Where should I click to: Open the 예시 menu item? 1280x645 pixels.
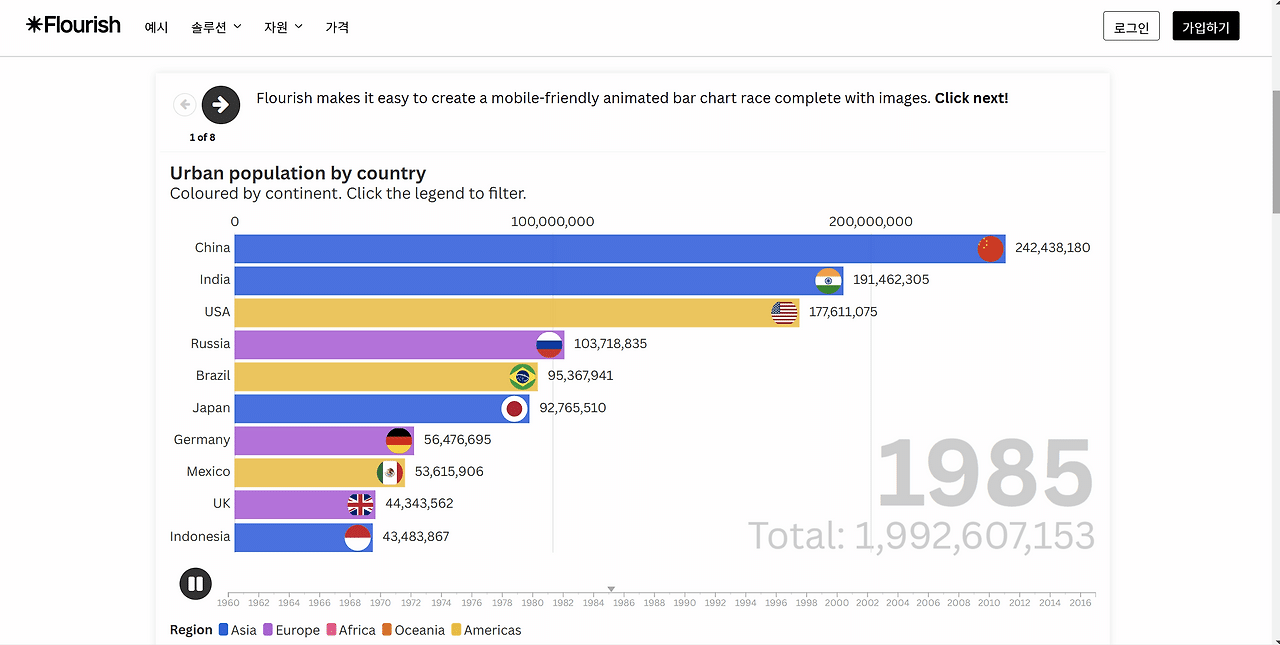[156, 27]
